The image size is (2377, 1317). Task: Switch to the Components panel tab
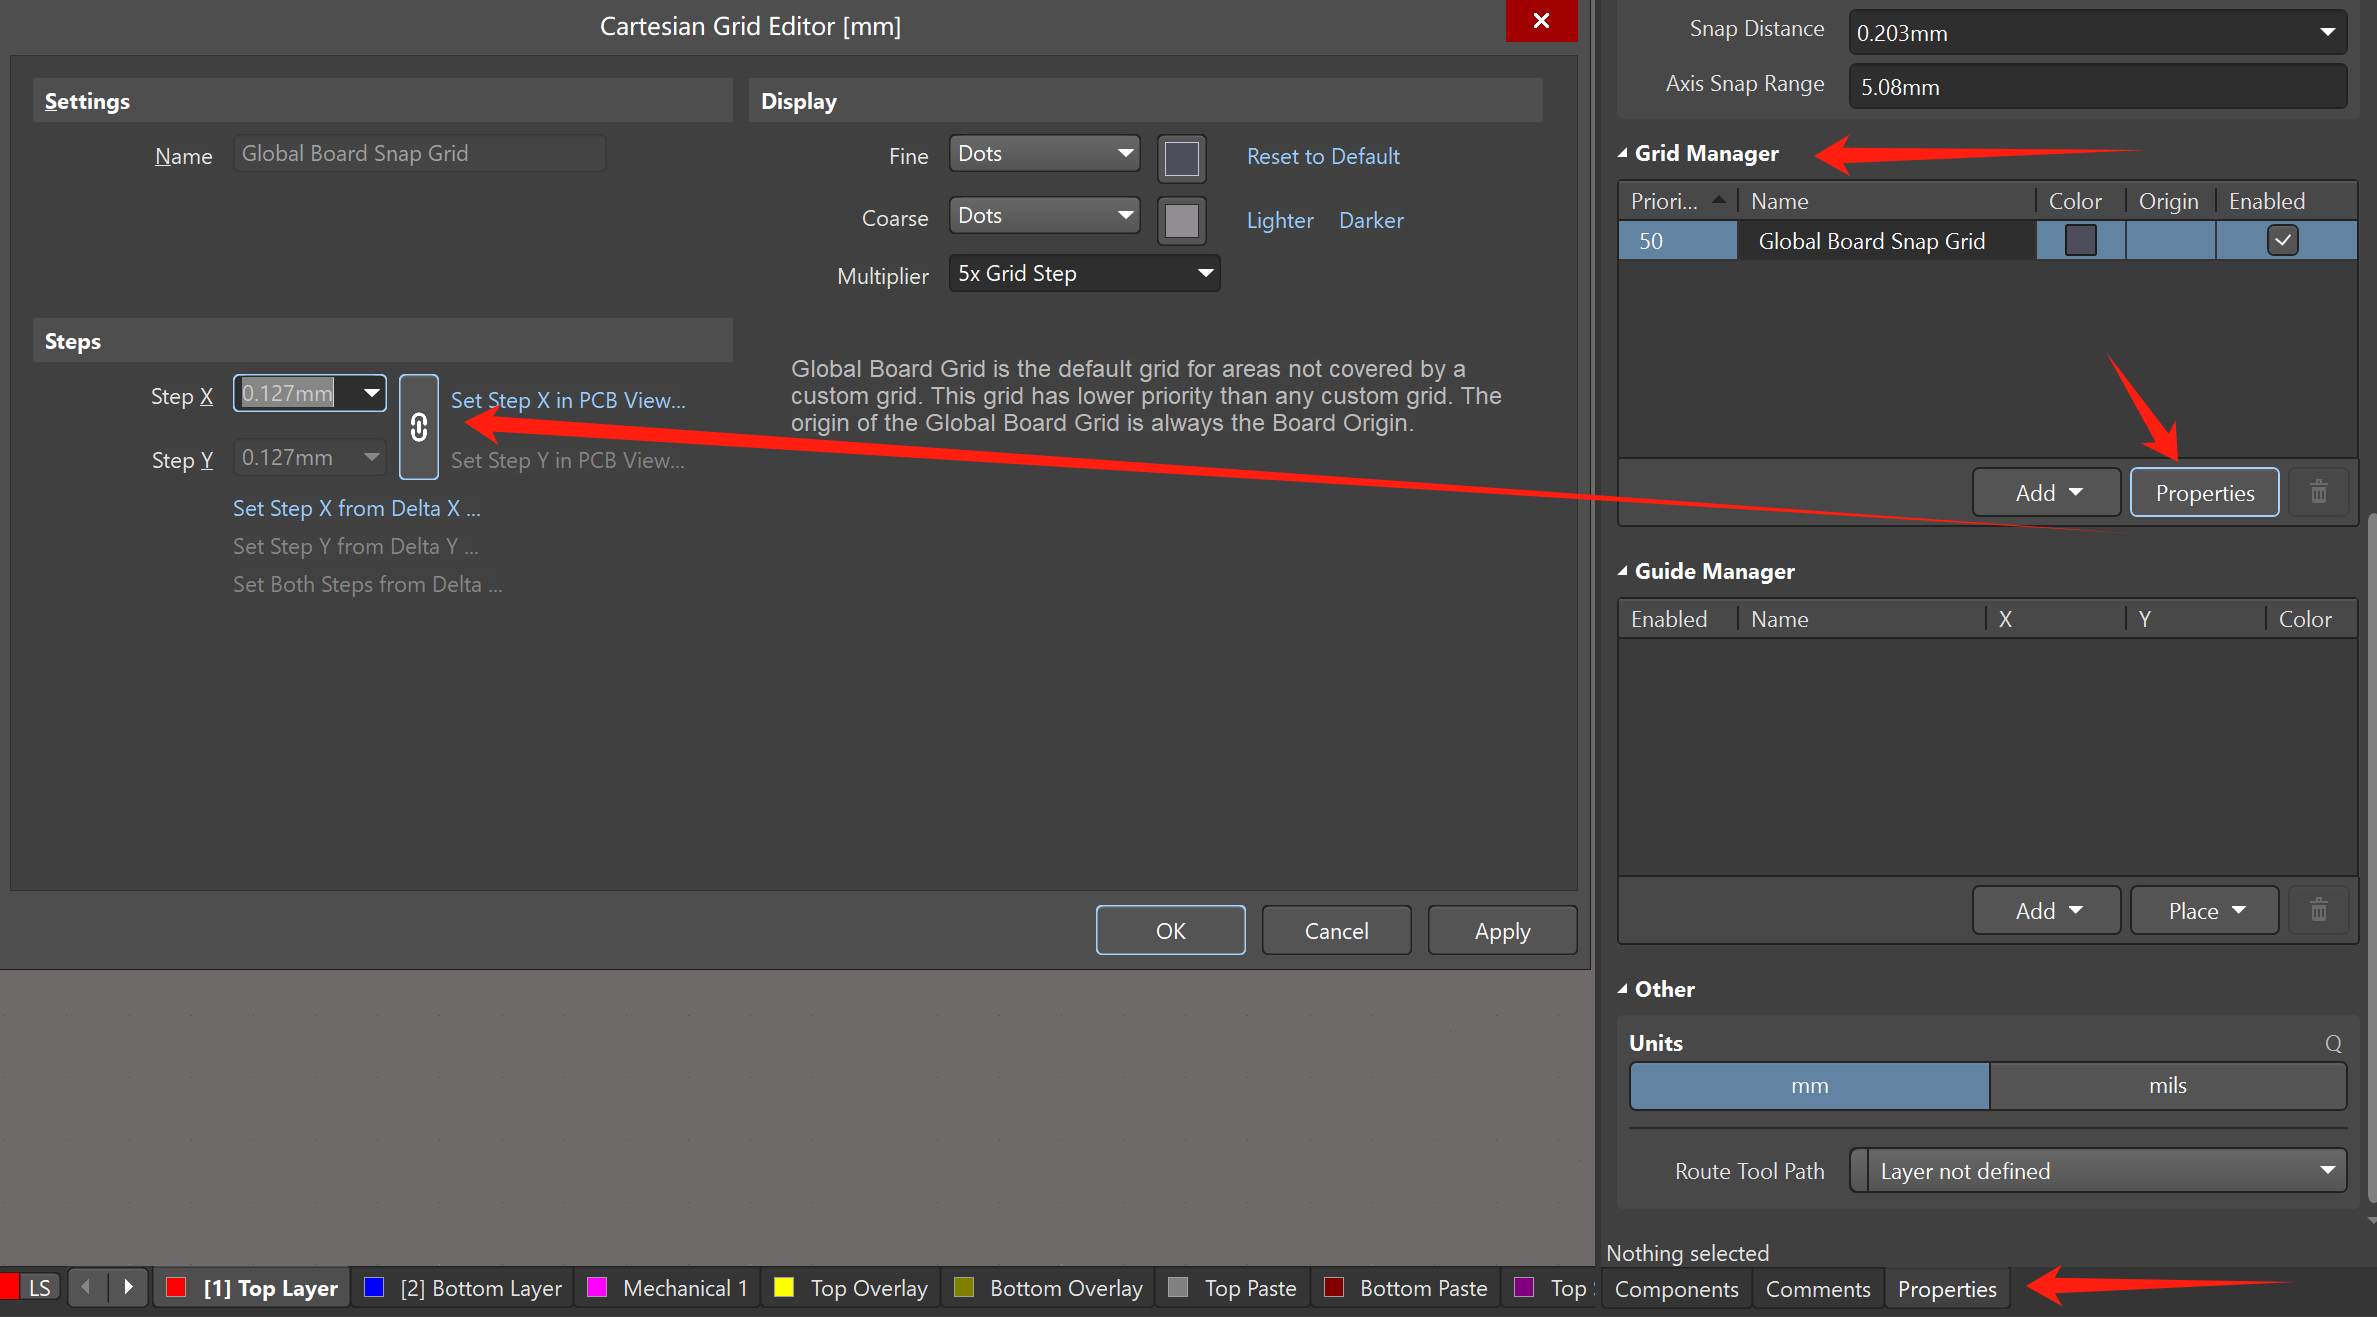coord(1676,1289)
